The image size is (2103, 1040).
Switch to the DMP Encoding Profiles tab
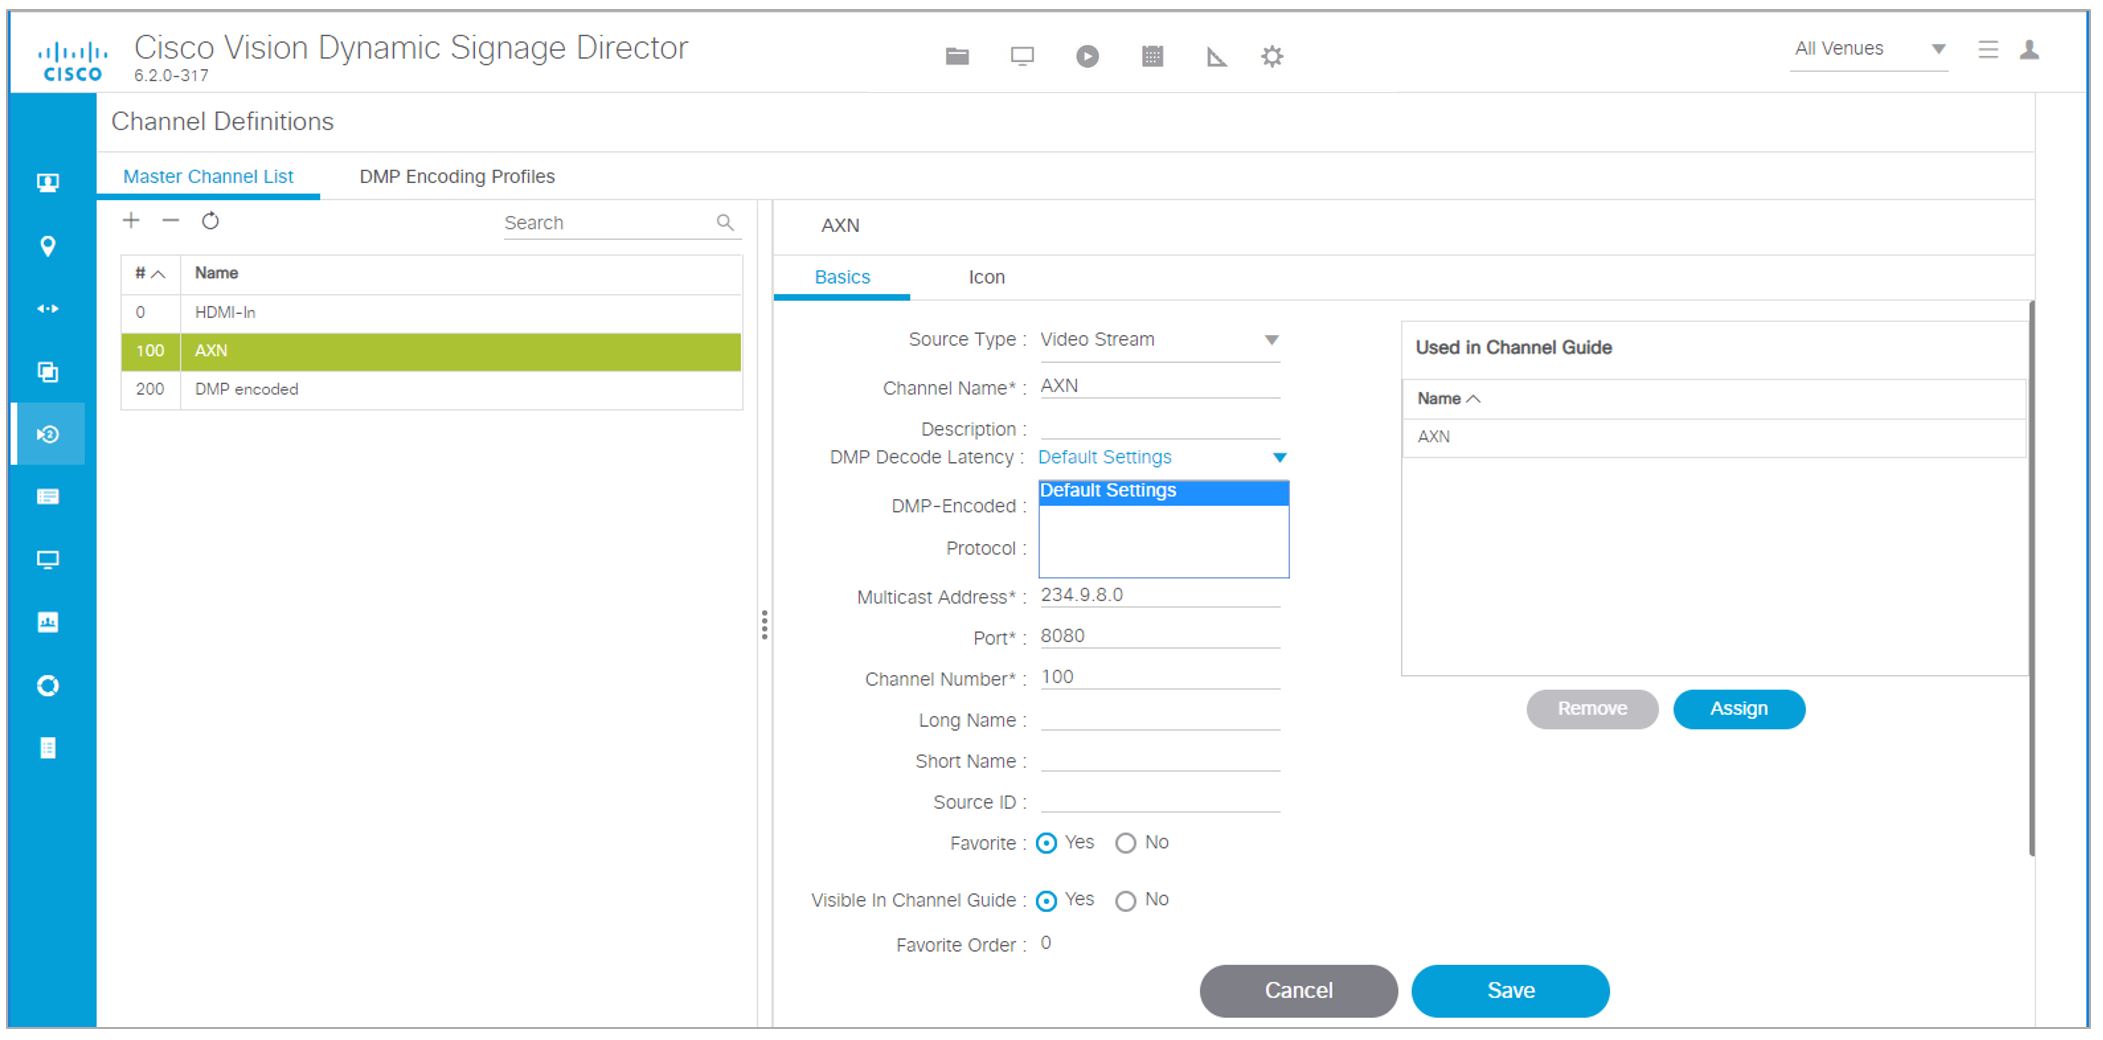click(x=457, y=176)
